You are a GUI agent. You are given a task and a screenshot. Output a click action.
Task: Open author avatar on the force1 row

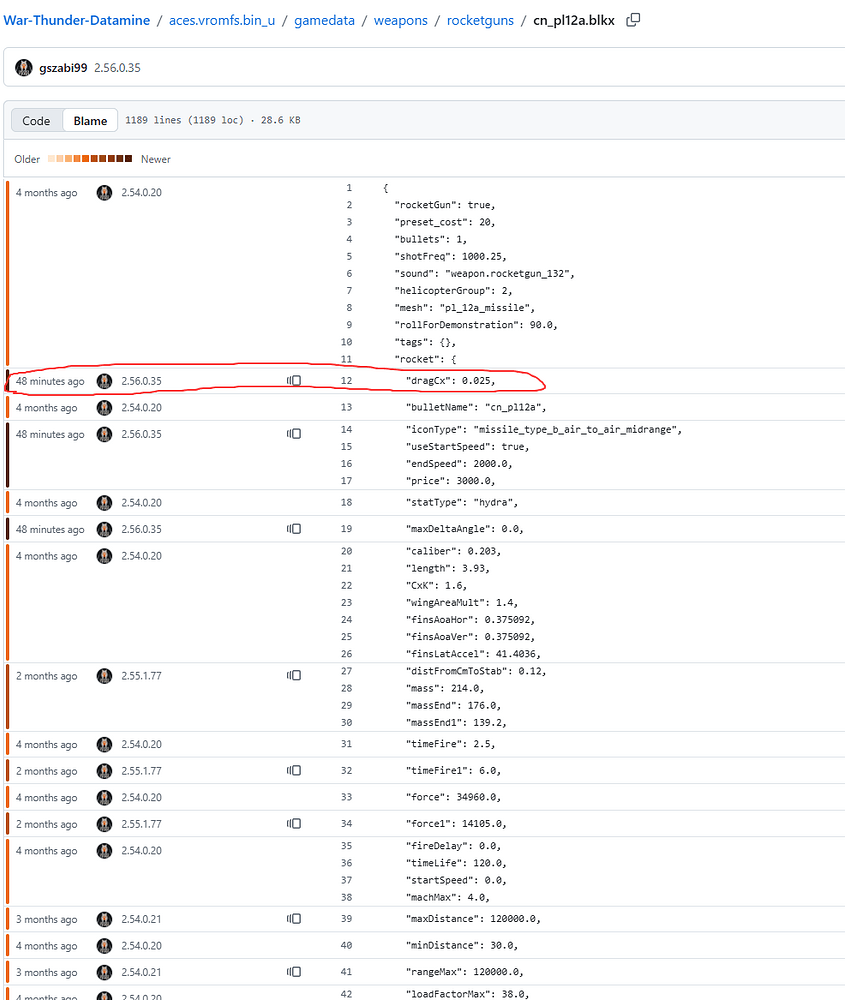pos(104,824)
